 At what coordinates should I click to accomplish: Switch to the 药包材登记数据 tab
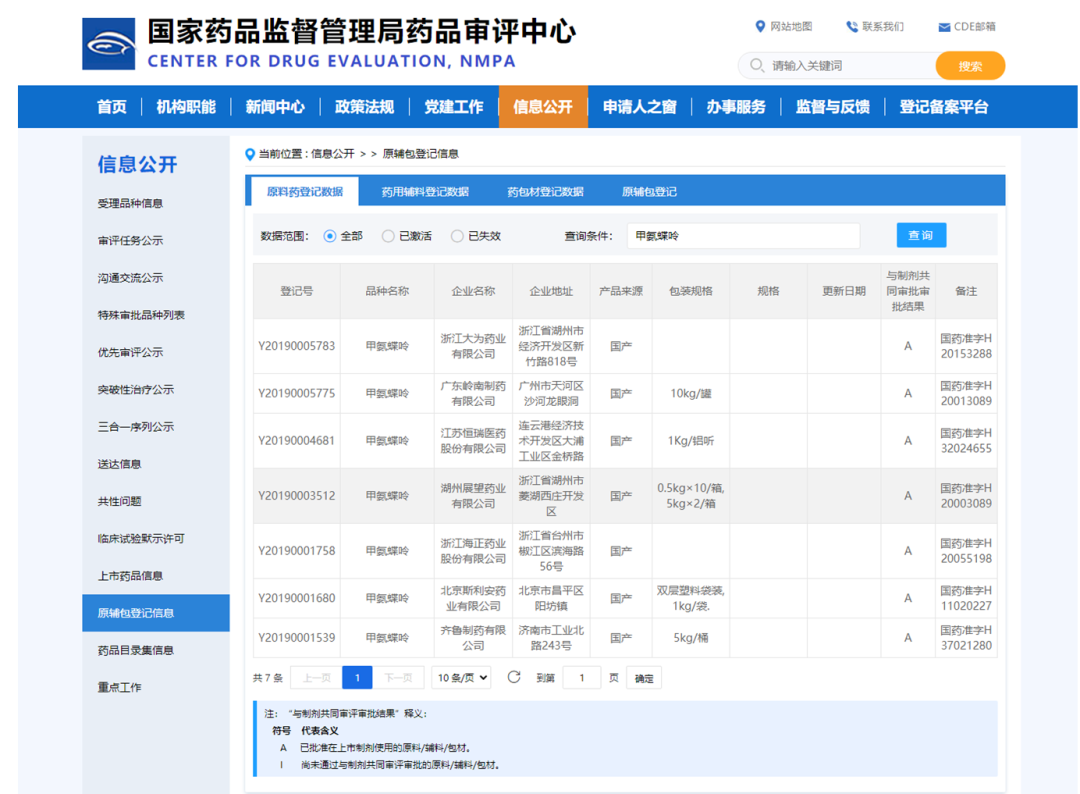click(x=545, y=192)
